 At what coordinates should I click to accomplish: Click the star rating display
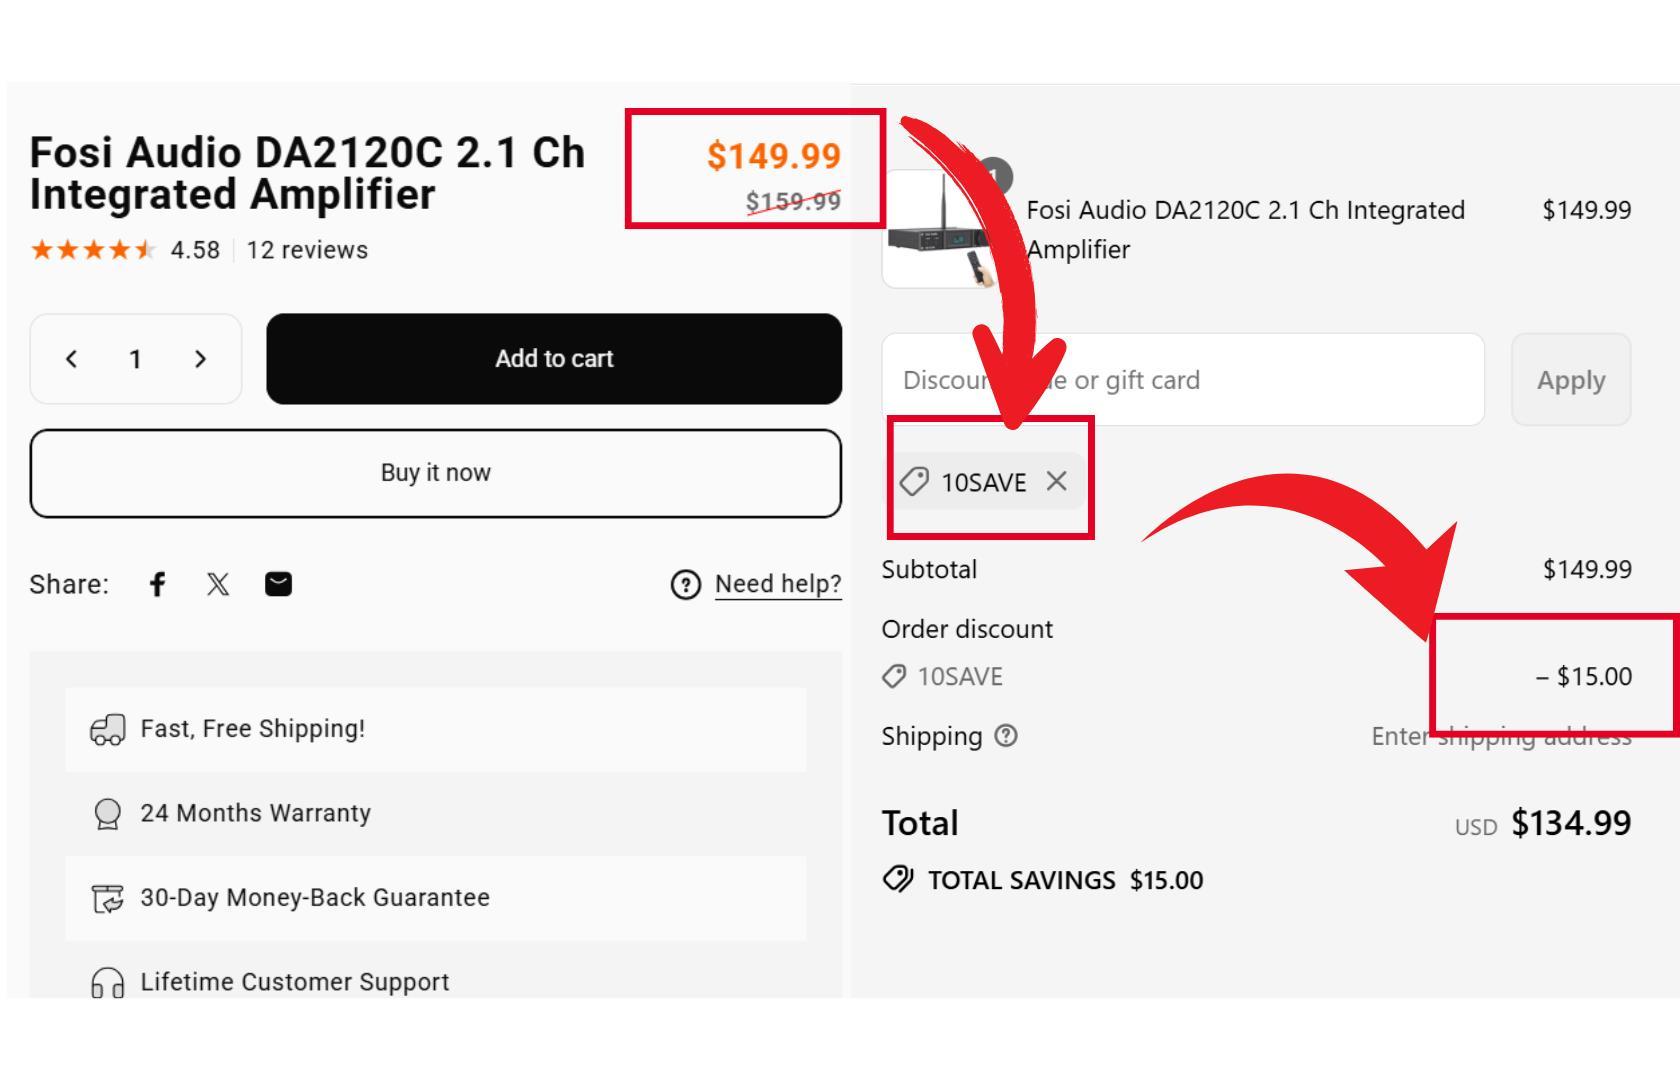tap(93, 250)
